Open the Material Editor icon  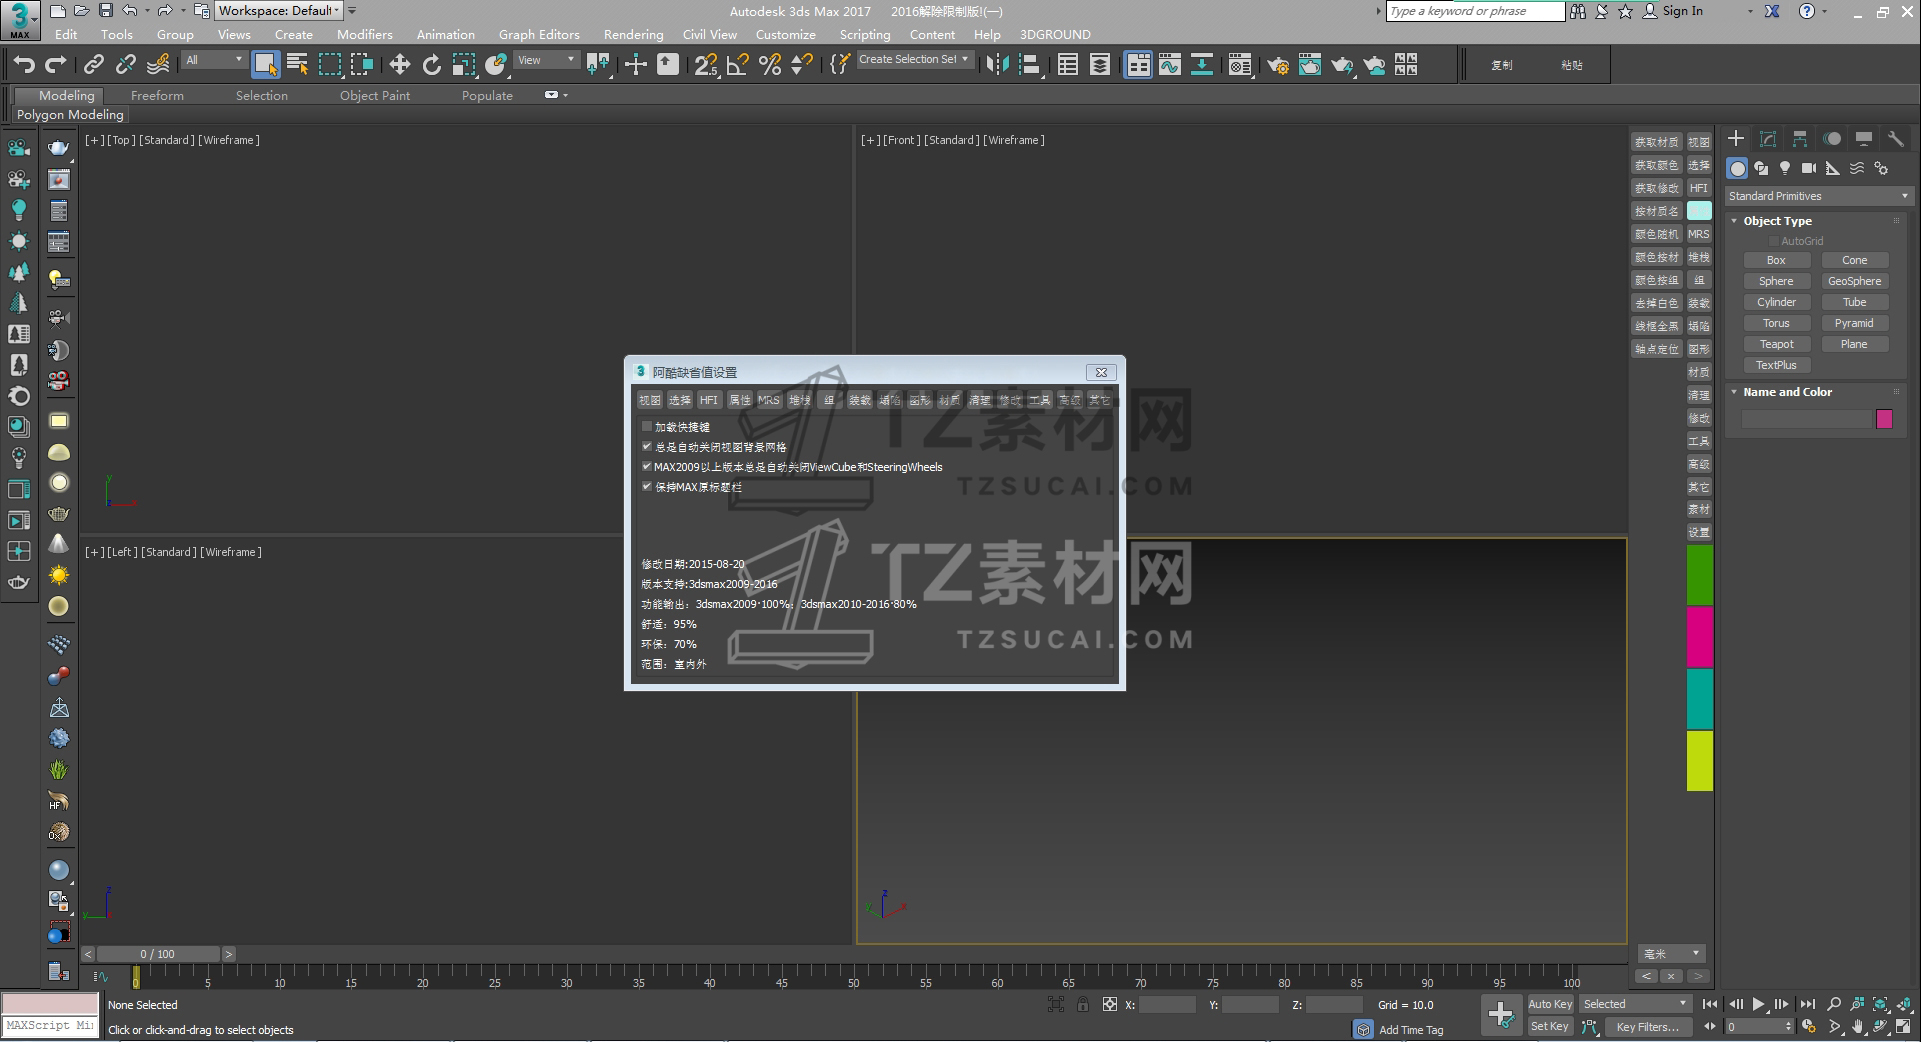coord(1240,65)
